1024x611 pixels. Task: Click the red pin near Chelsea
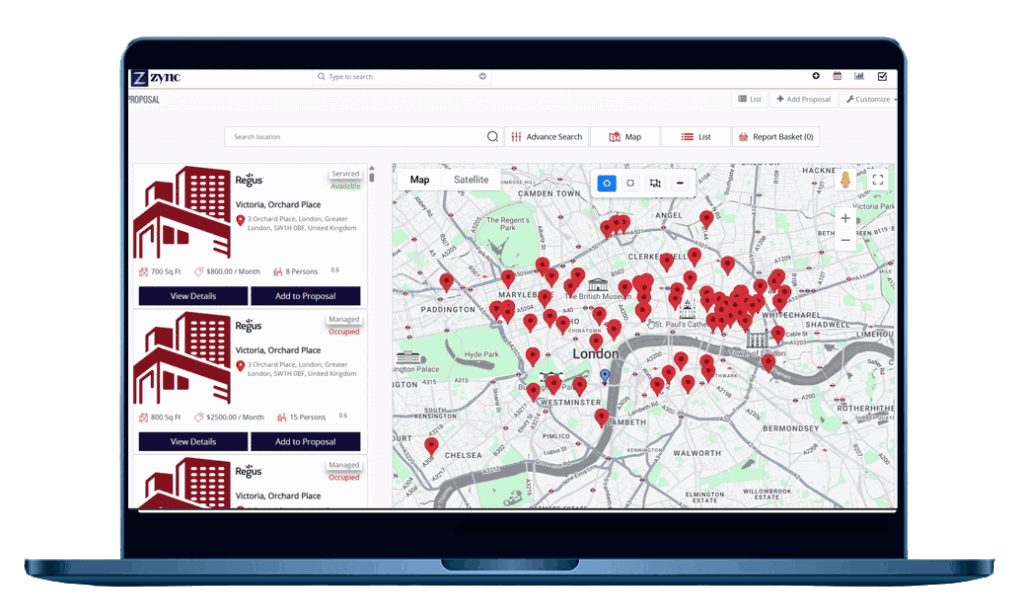pos(431,446)
